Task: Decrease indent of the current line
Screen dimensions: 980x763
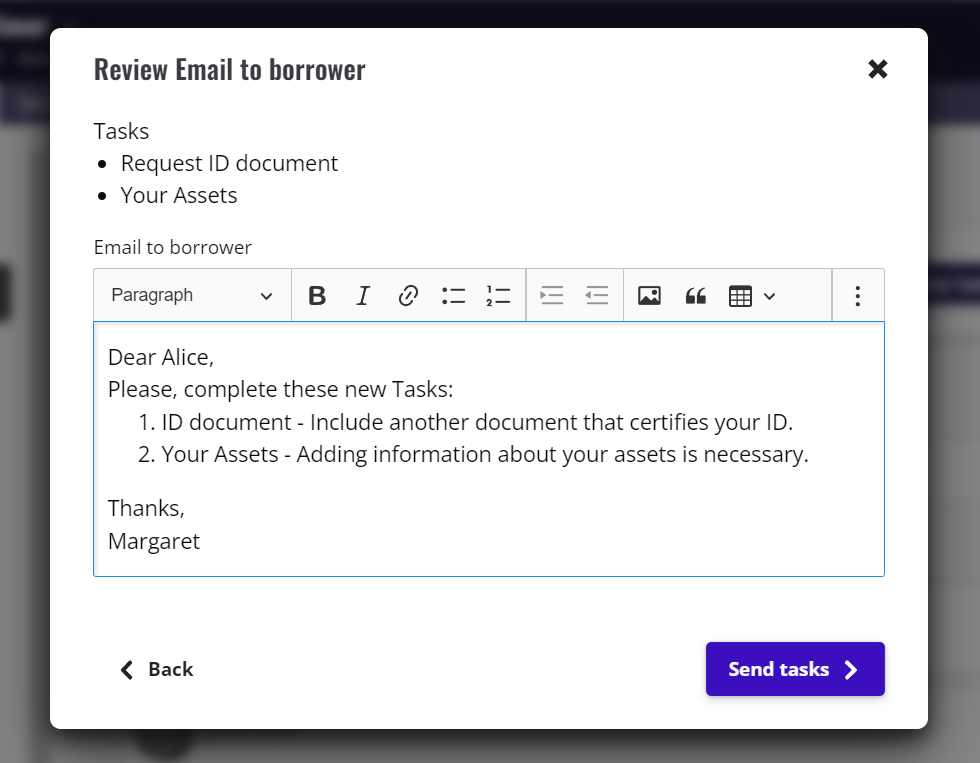Action: (x=597, y=296)
